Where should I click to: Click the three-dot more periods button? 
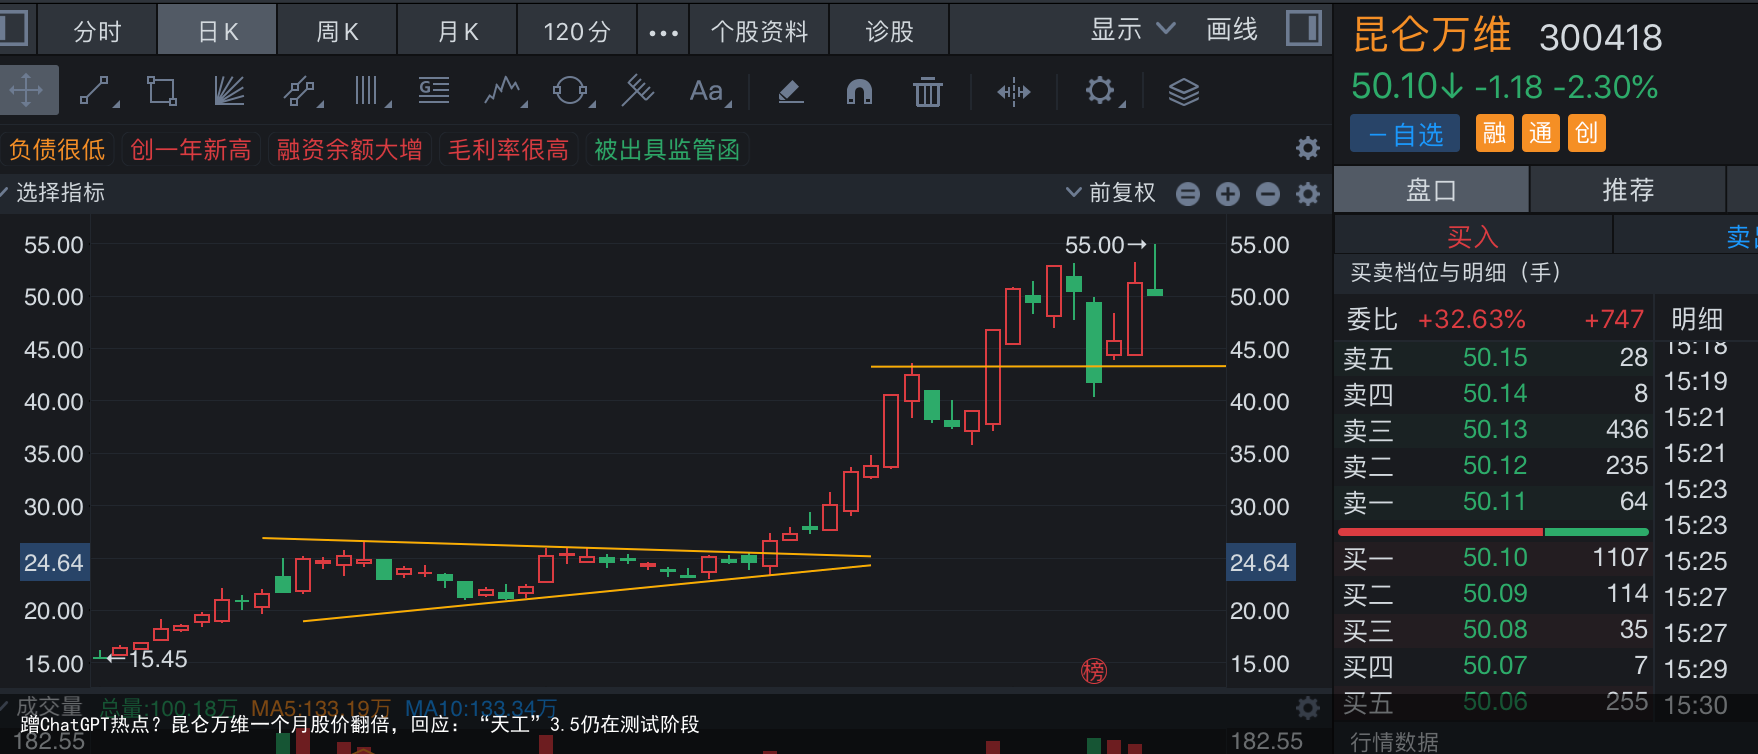[663, 32]
